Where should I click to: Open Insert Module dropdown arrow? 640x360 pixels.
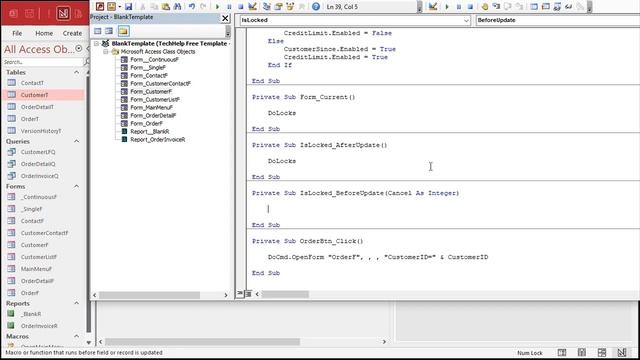tap(120, 7)
